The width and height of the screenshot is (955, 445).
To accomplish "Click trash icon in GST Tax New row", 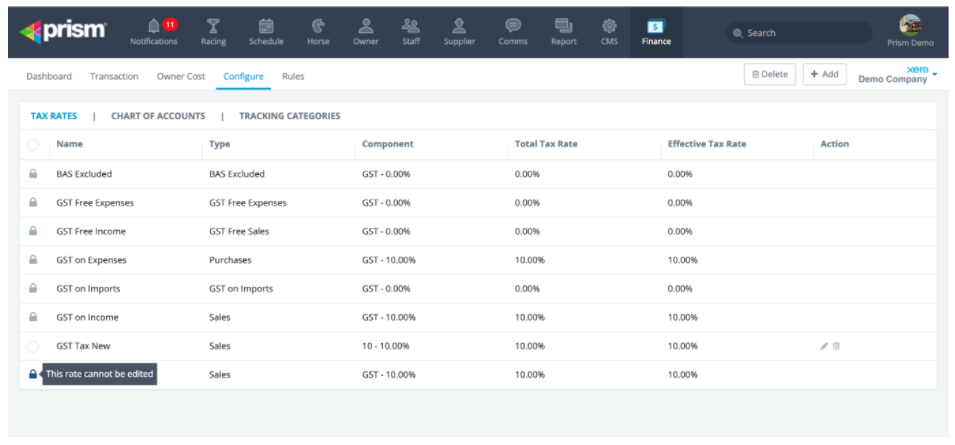I will (837, 346).
